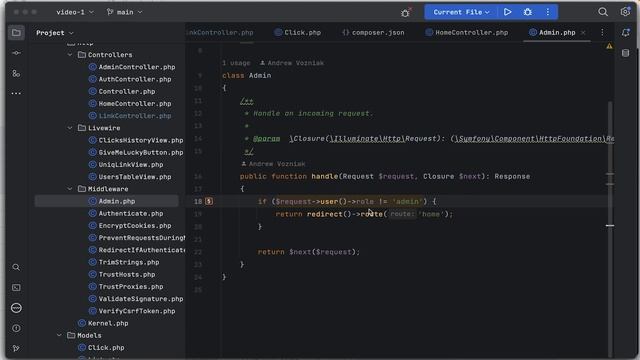Open the Database tool window icon
Image resolution: width=640 pixels, height=360 pixels.
(625, 53)
